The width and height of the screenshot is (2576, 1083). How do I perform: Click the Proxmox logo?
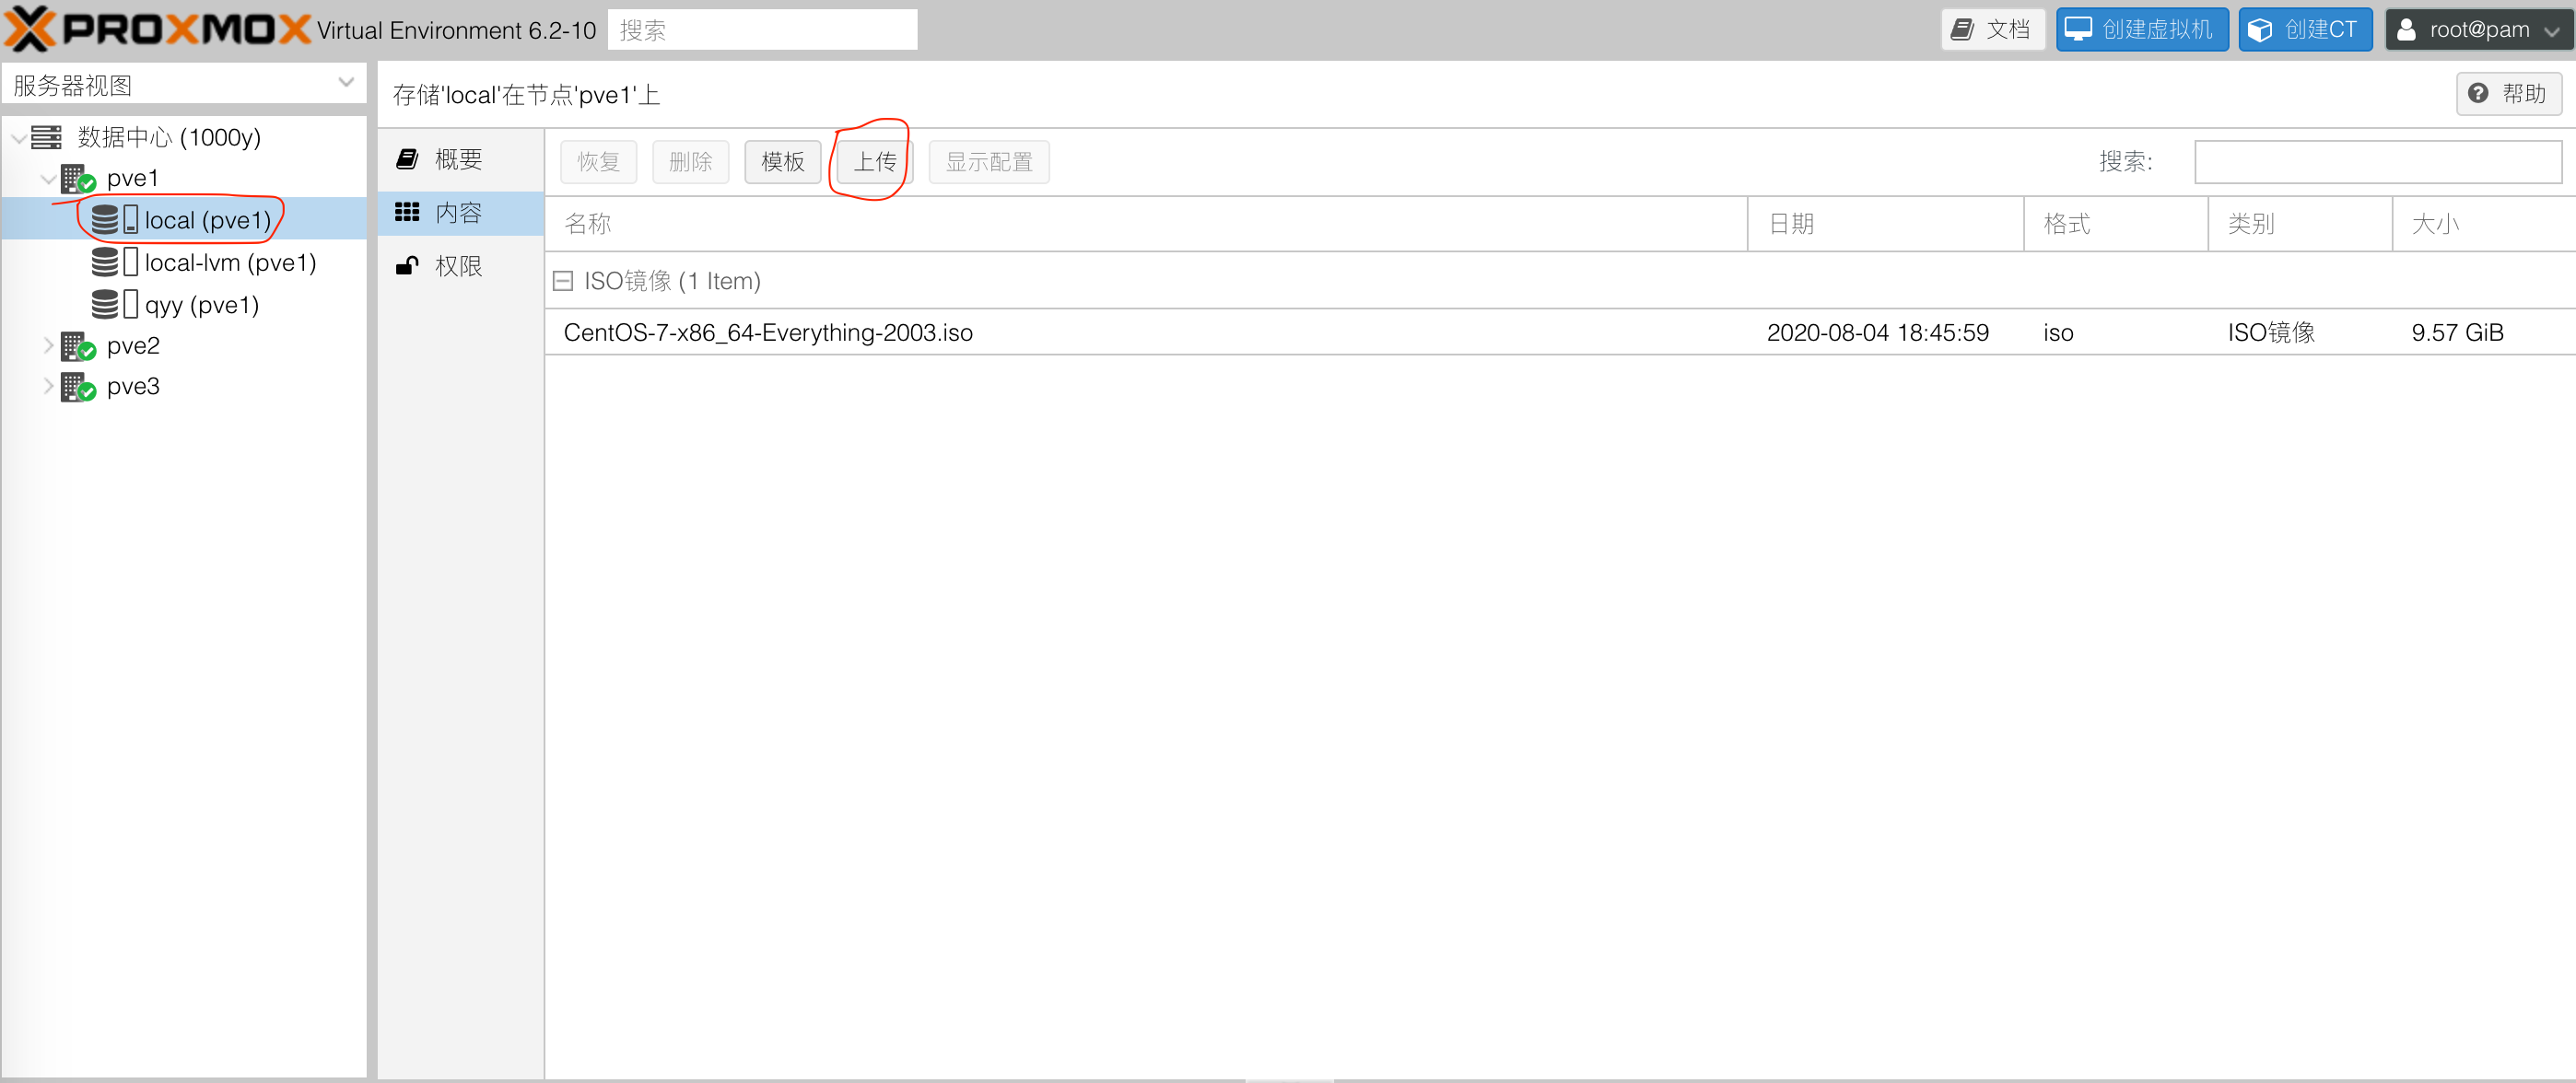[x=157, y=29]
